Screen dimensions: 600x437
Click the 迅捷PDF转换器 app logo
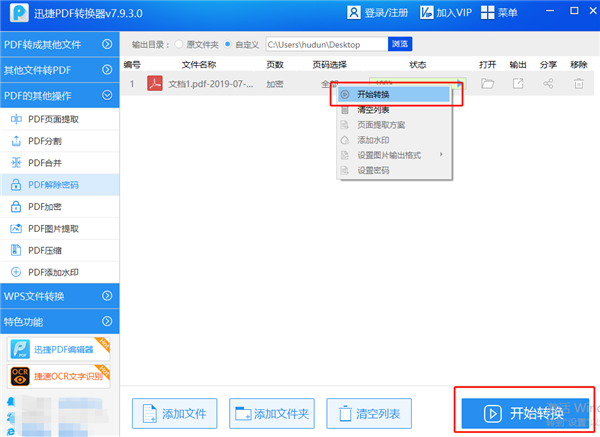coord(19,13)
